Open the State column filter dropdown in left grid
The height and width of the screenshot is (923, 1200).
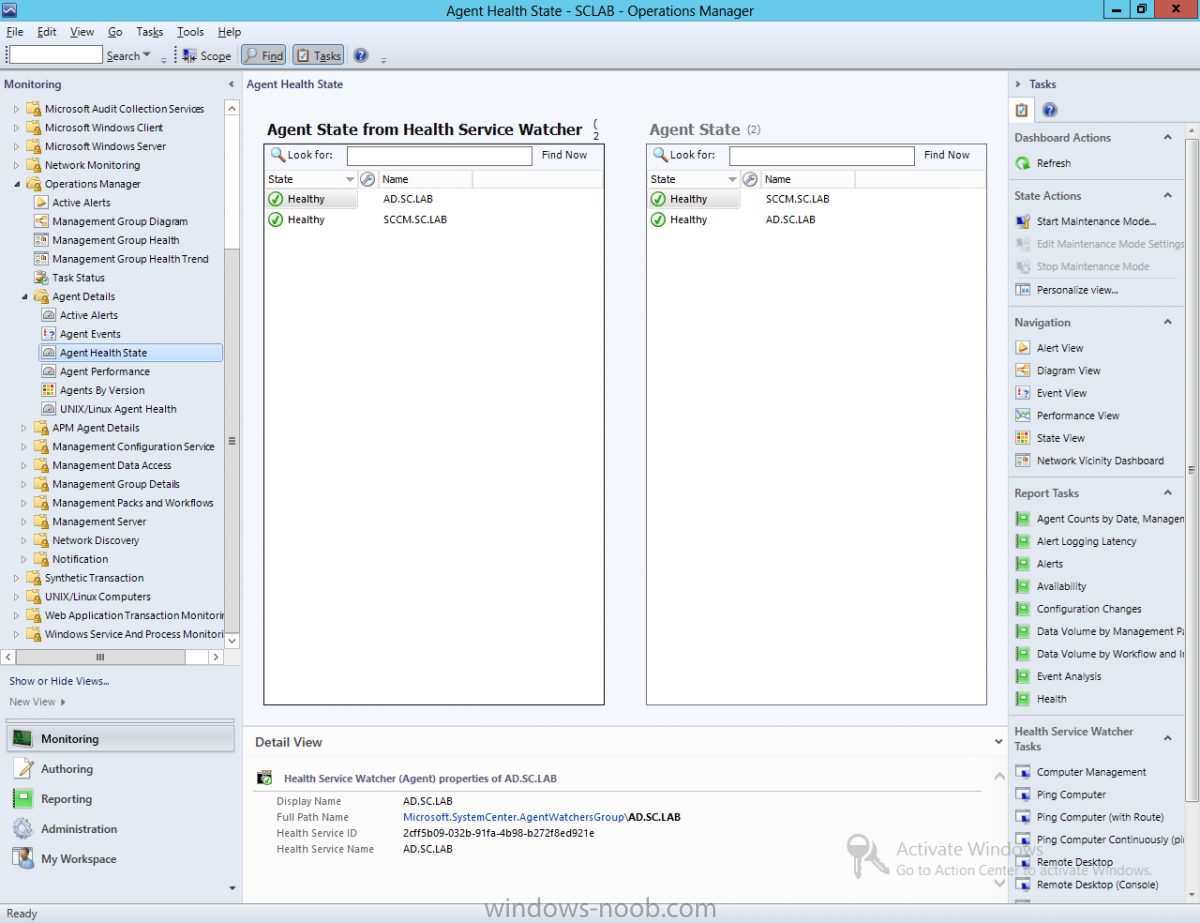(x=350, y=180)
